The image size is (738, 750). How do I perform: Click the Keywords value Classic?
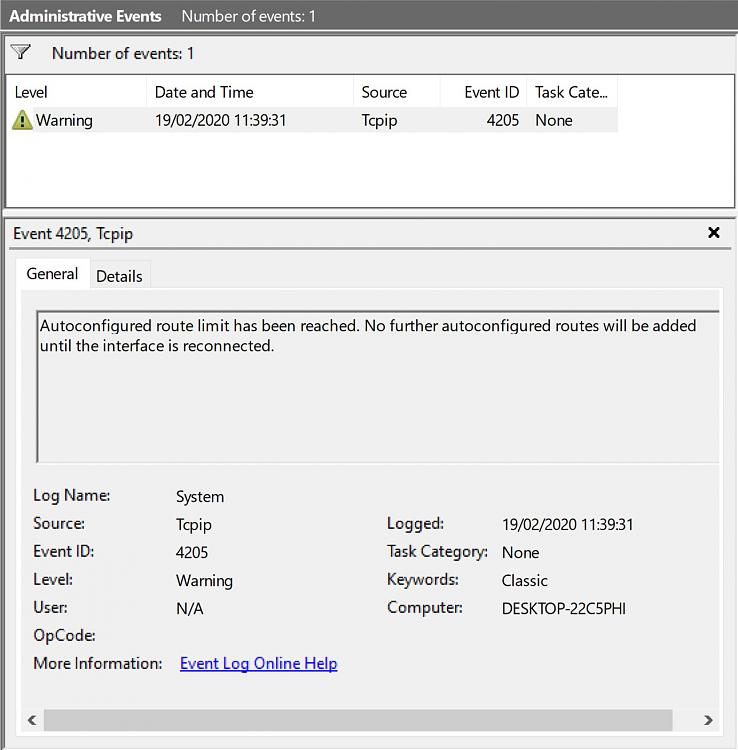point(525,581)
